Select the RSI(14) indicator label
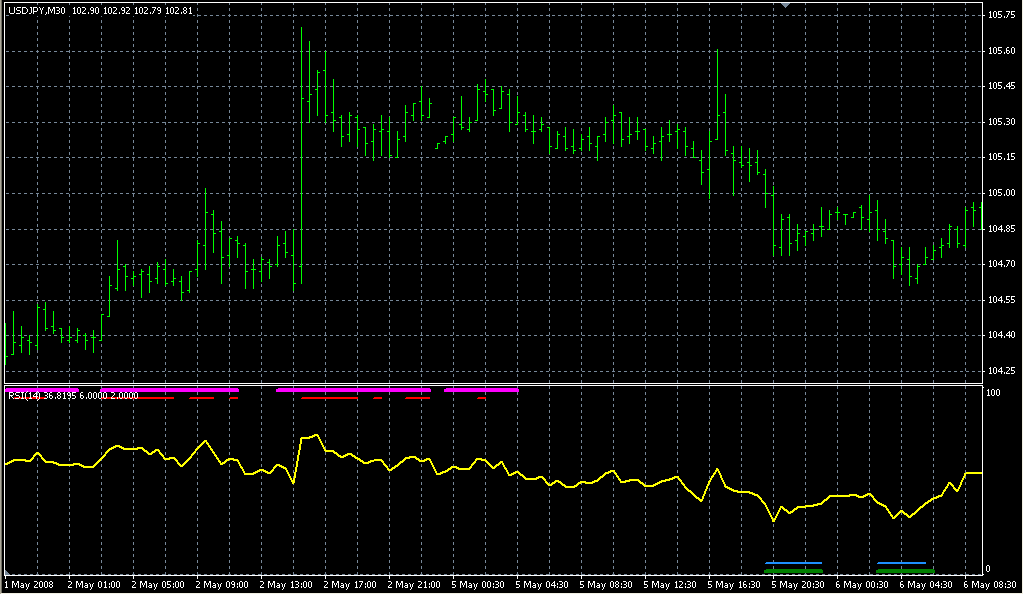This screenshot has height=594, width=1024. coord(30,396)
